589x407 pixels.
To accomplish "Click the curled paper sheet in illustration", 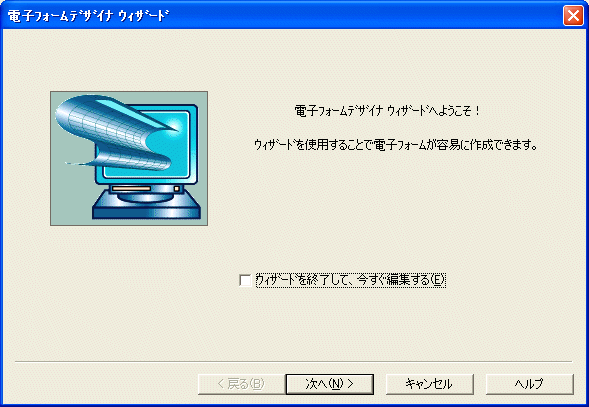I will click(x=116, y=130).
